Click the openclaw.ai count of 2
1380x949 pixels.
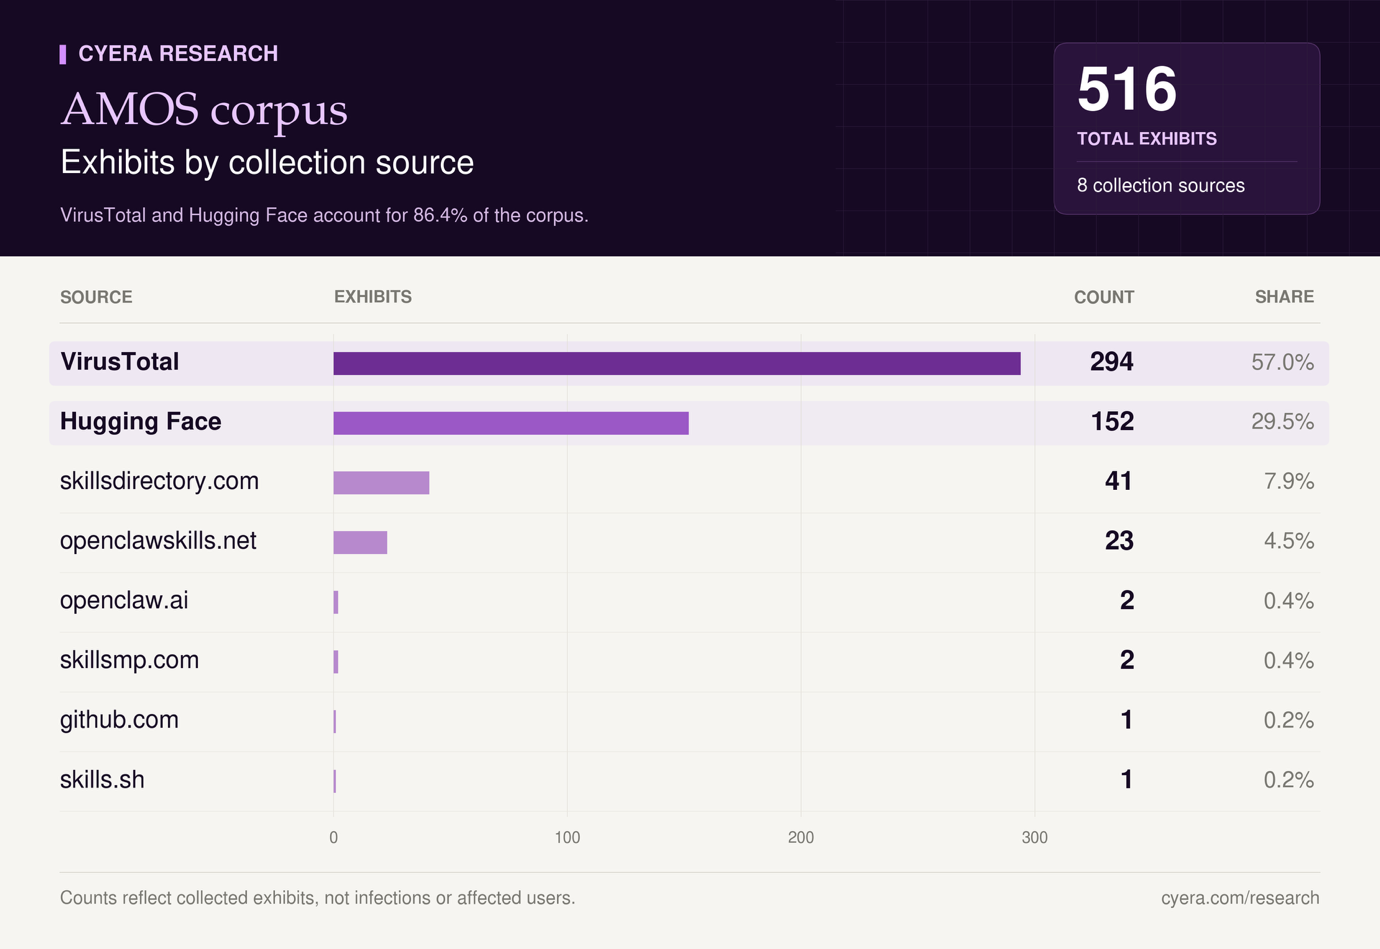pyautogui.click(x=1127, y=601)
